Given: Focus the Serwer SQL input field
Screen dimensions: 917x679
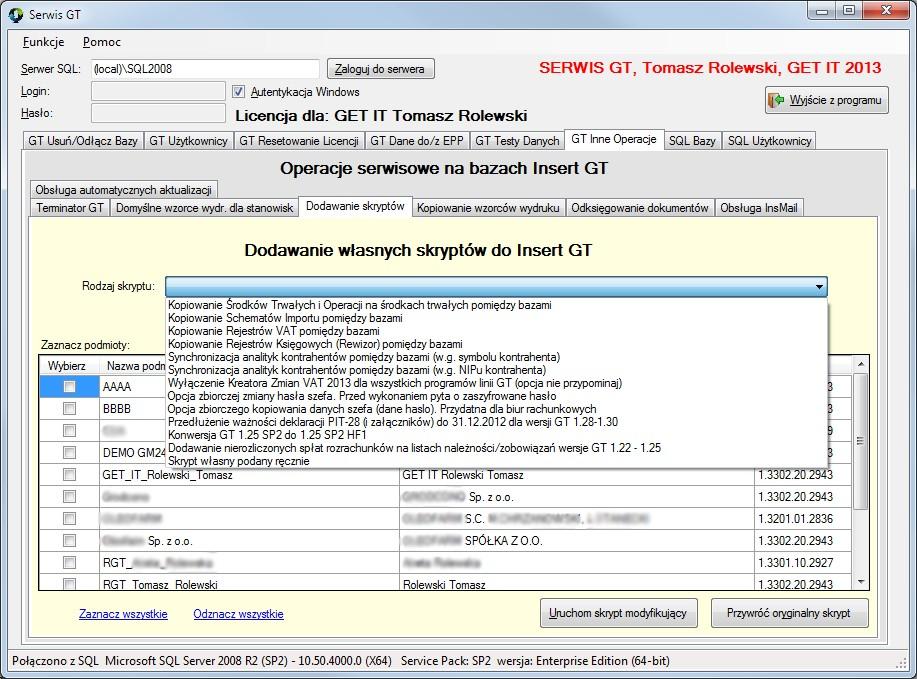Looking at the screenshot, I should (x=205, y=68).
